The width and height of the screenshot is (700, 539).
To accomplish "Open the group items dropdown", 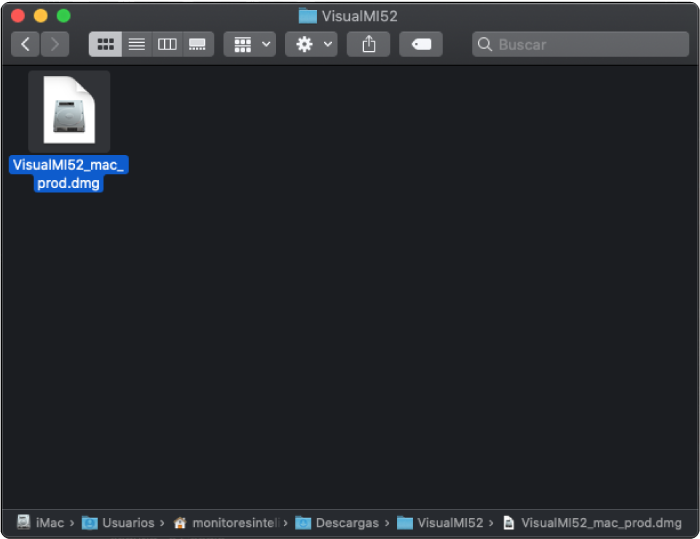I will pyautogui.click(x=250, y=44).
